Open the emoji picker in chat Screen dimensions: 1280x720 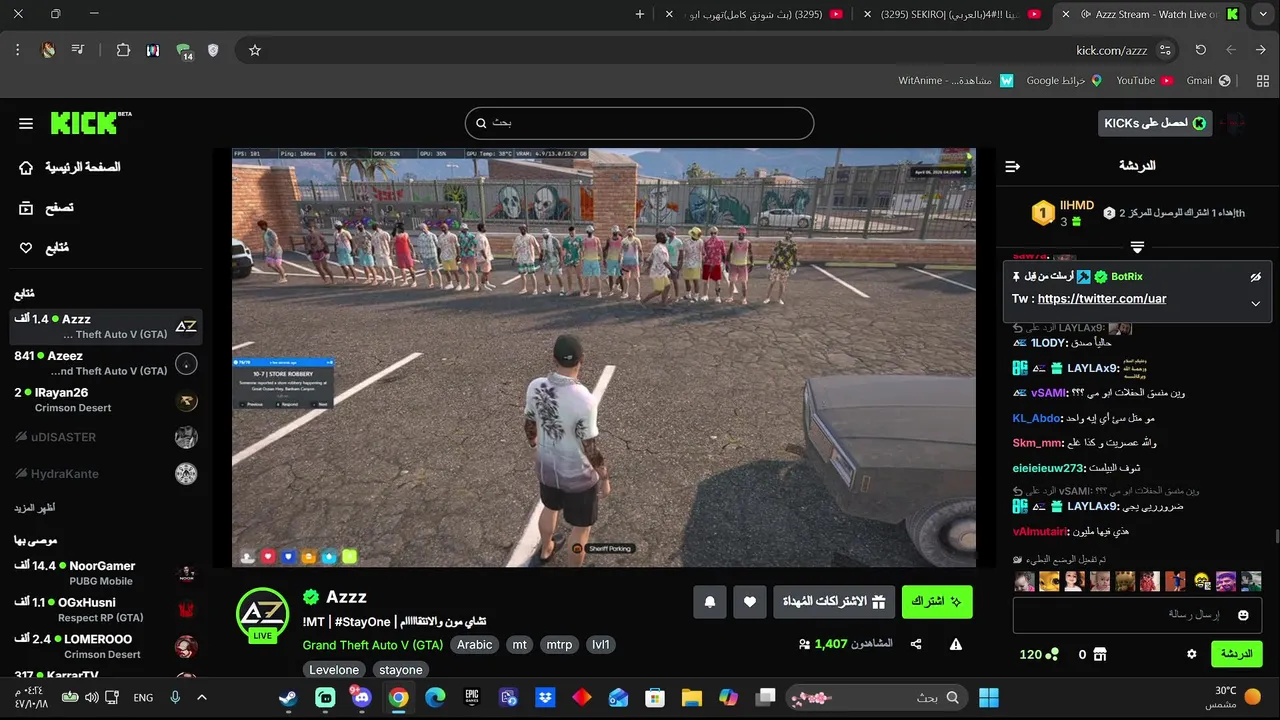[1243, 615]
